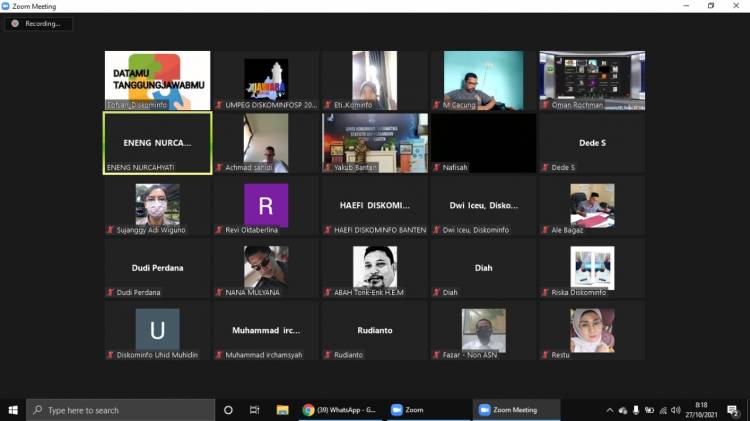Click muted mic icon beside Ale Bagaz

(x=545, y=230)
